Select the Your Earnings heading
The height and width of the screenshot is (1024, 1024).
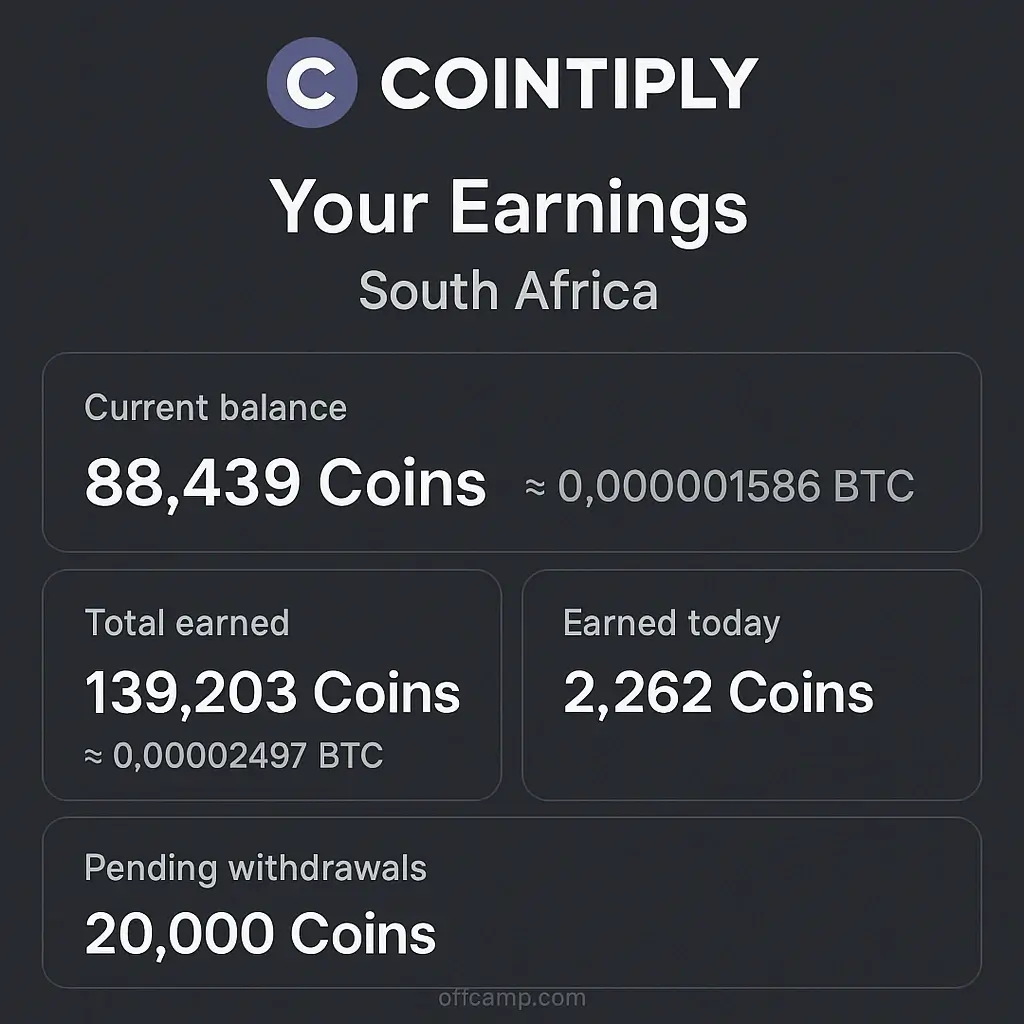point(510,207)
